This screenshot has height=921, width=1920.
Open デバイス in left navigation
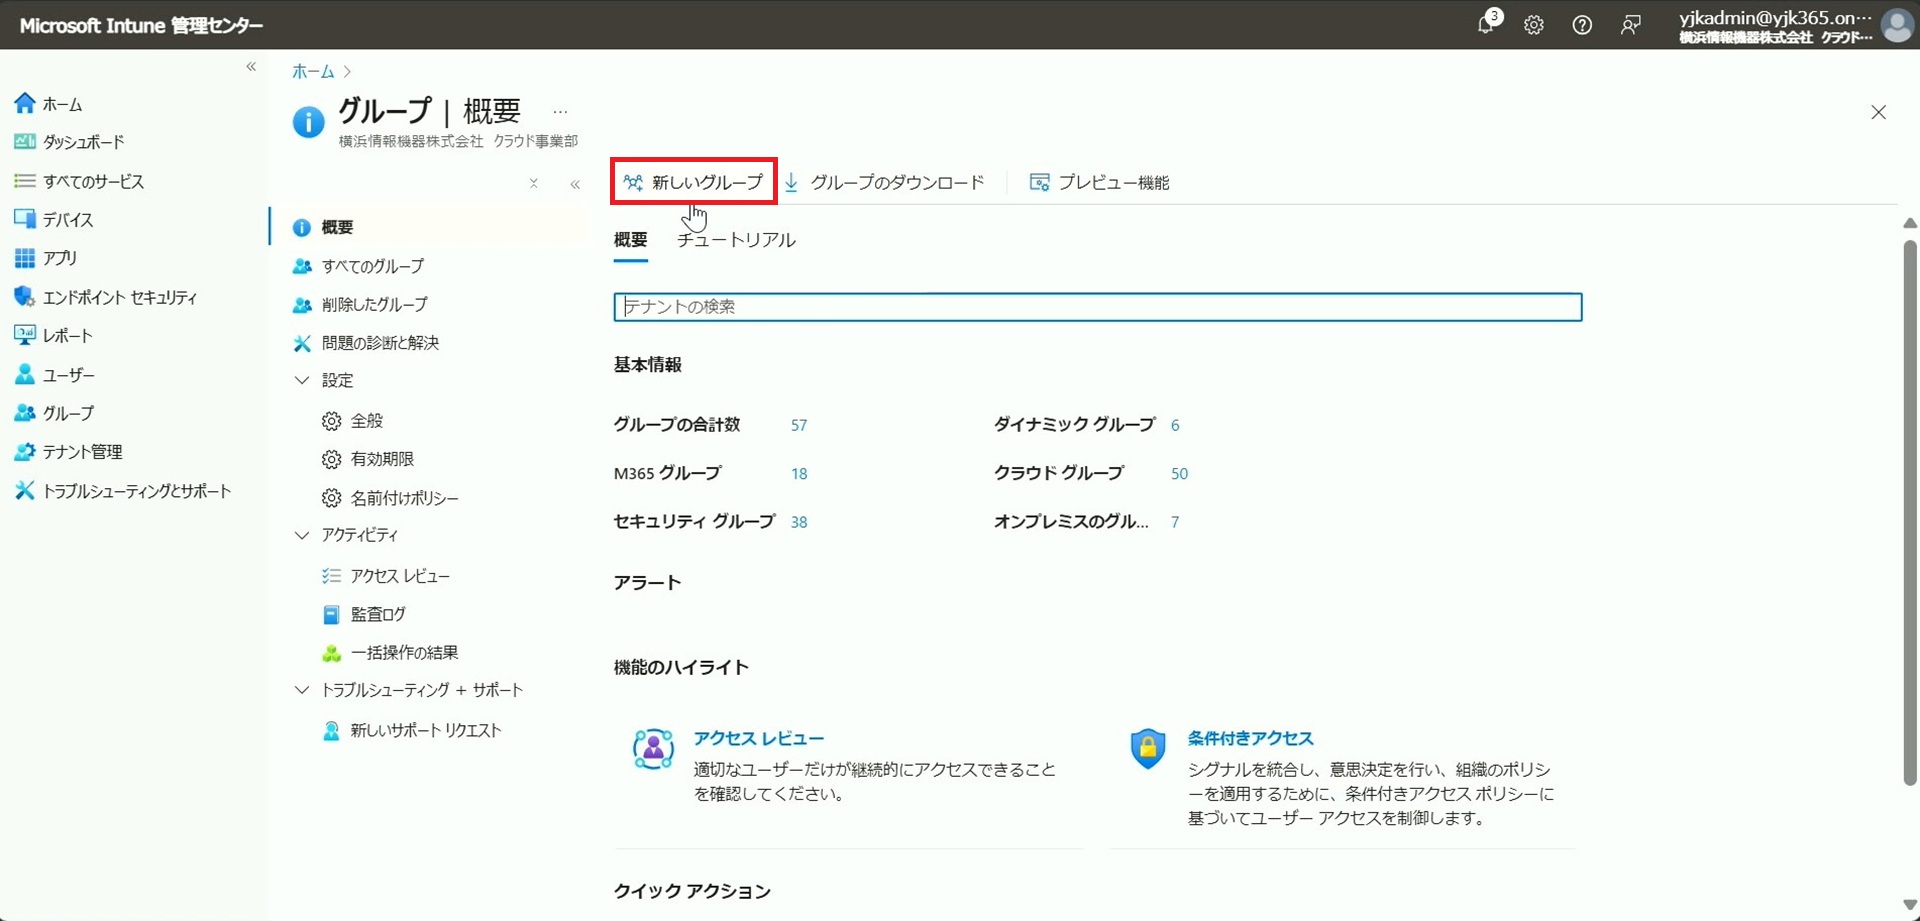pyautogui.click(x=68, y=219)
